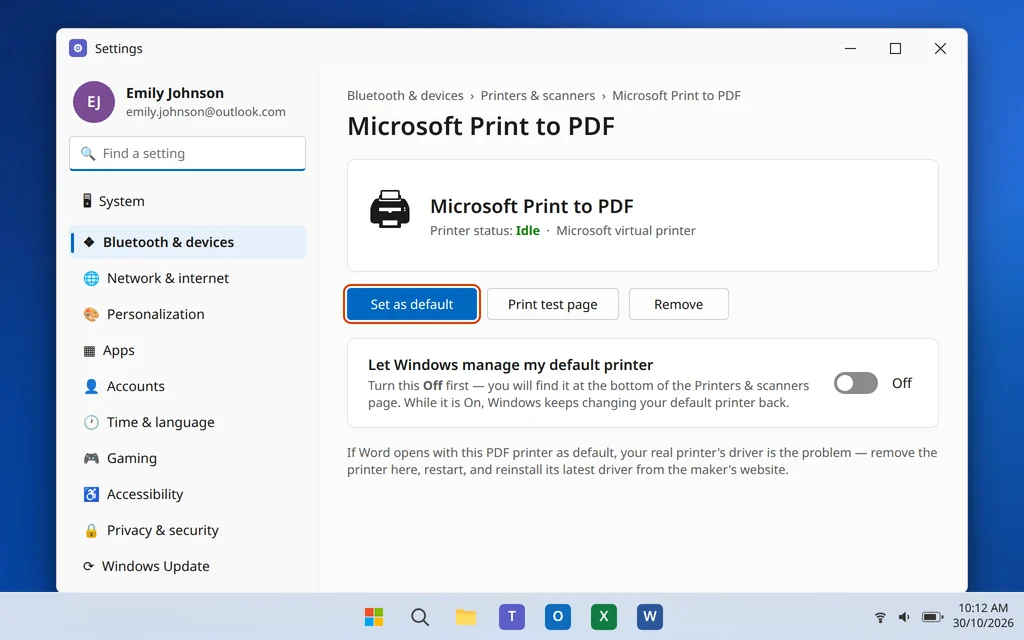Click the Settings app gear icon in title bar
The width and height of the screenshot is (1024, 640).
point(78,48)
